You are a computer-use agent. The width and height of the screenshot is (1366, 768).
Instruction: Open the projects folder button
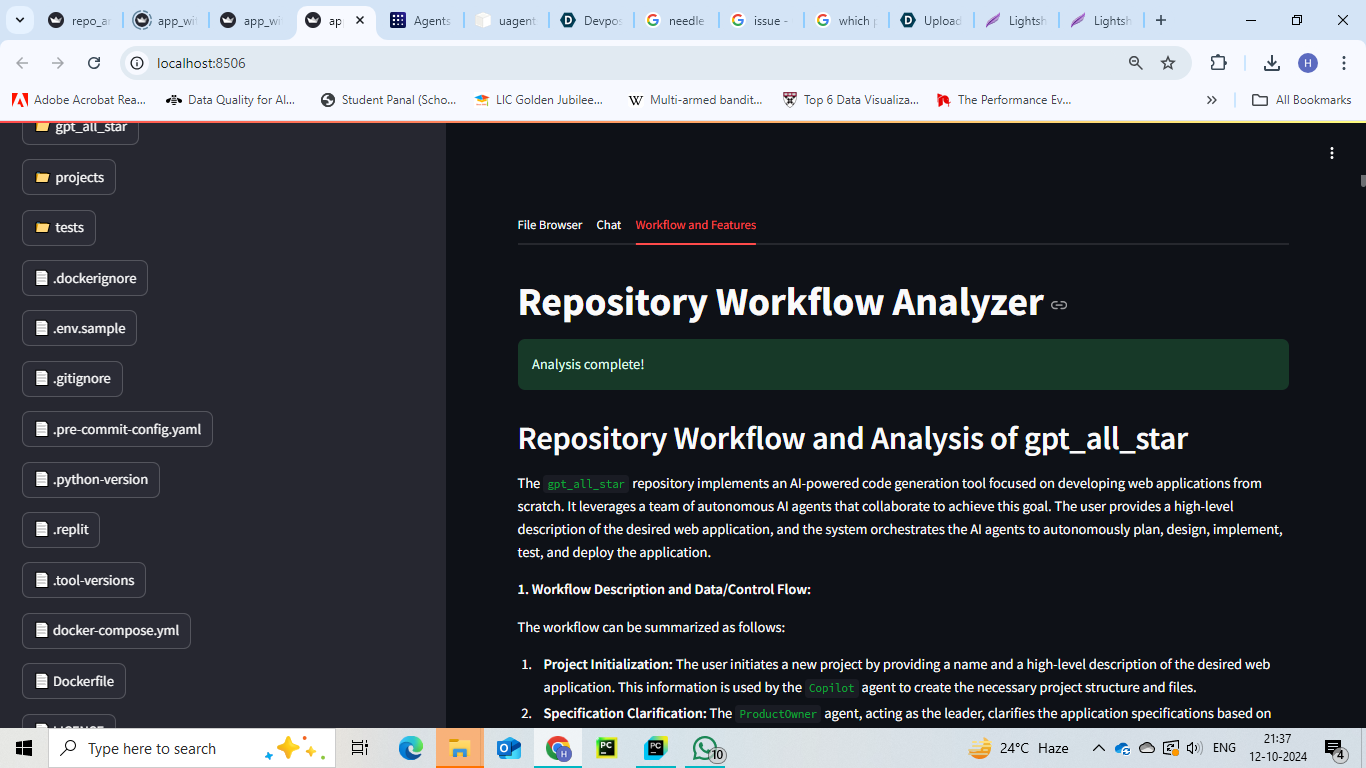pyautogui.click(x=69, y=177)
